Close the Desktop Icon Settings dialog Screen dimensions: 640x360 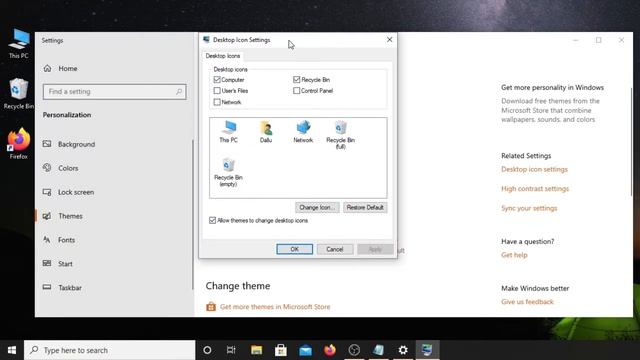(x=389, y=40)
